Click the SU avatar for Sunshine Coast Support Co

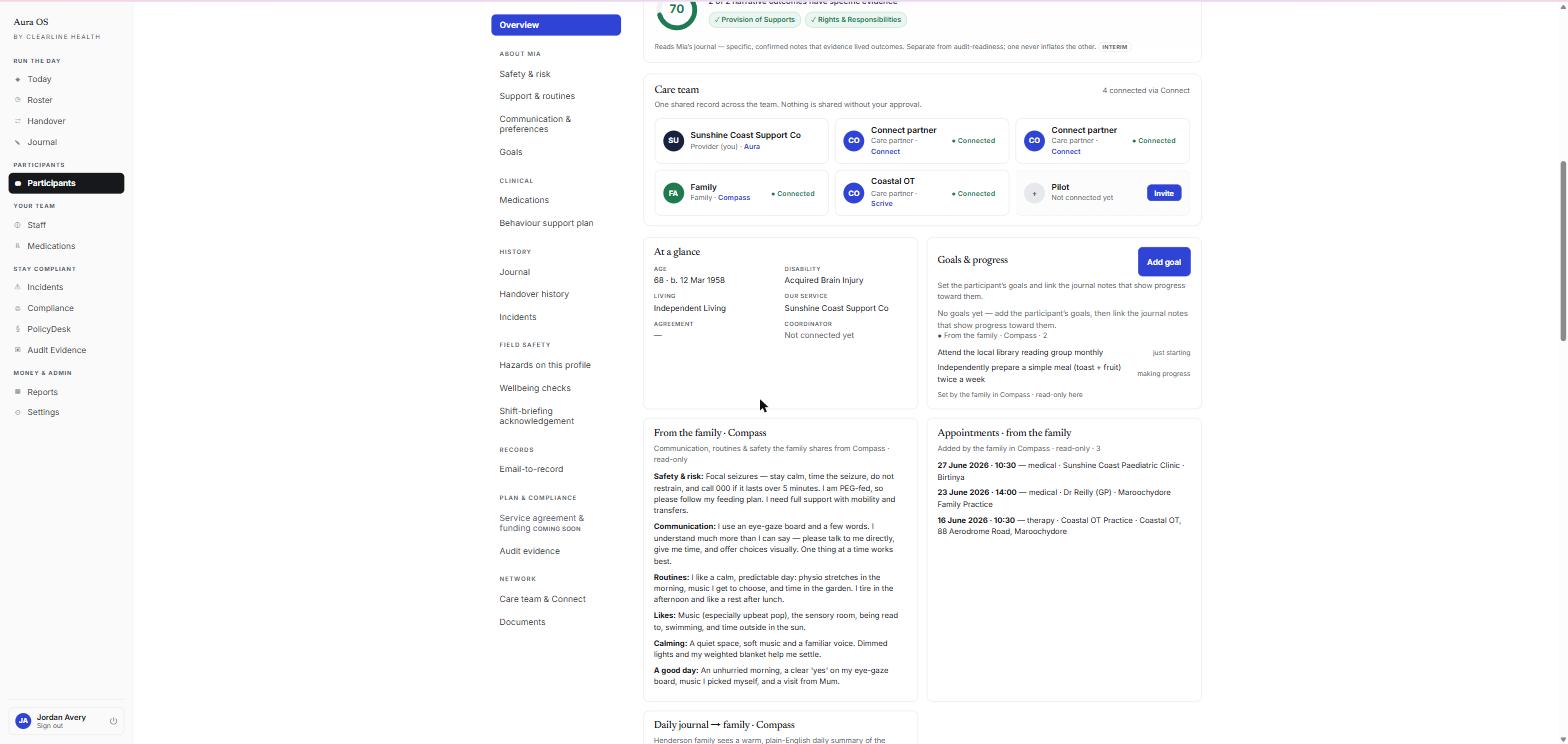click(673, 141)
